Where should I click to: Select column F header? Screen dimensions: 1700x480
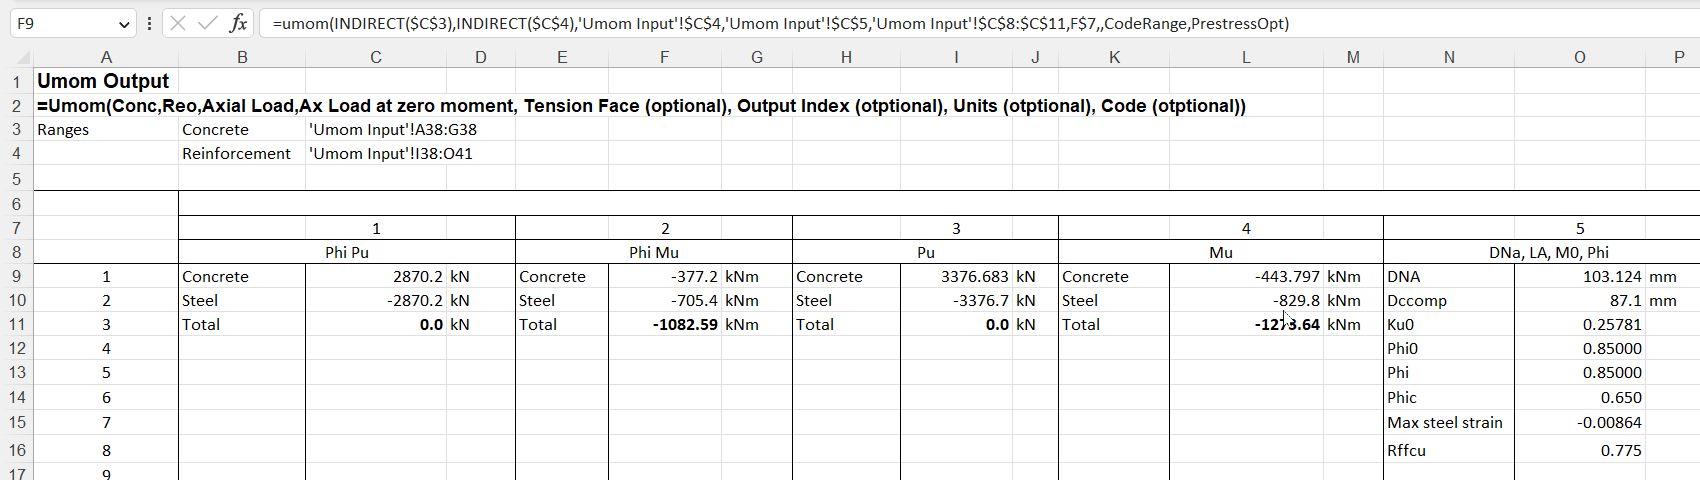[x=663, y=57]
